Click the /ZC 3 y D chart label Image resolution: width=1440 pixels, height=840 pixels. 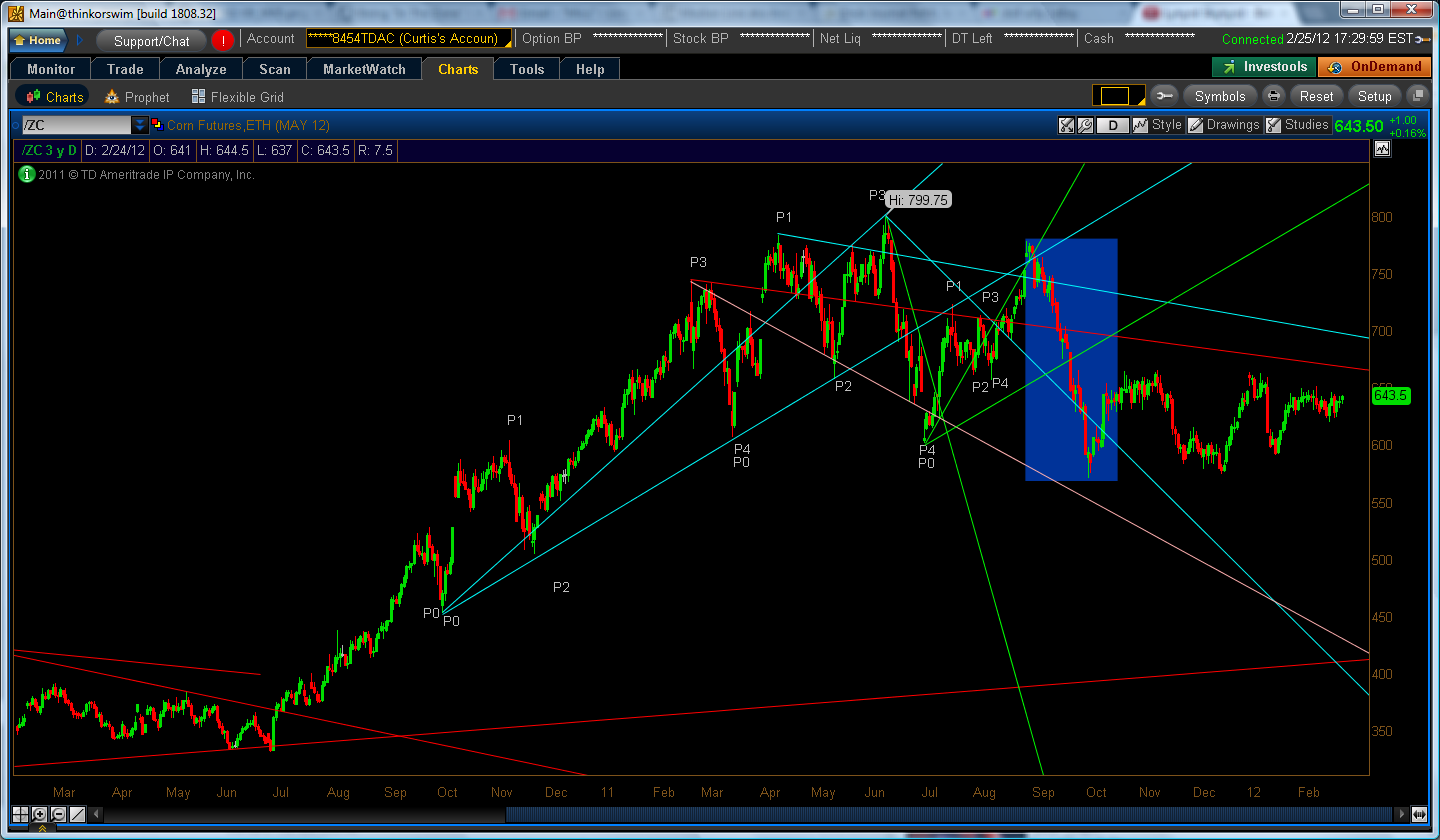[x=50, y=150]
